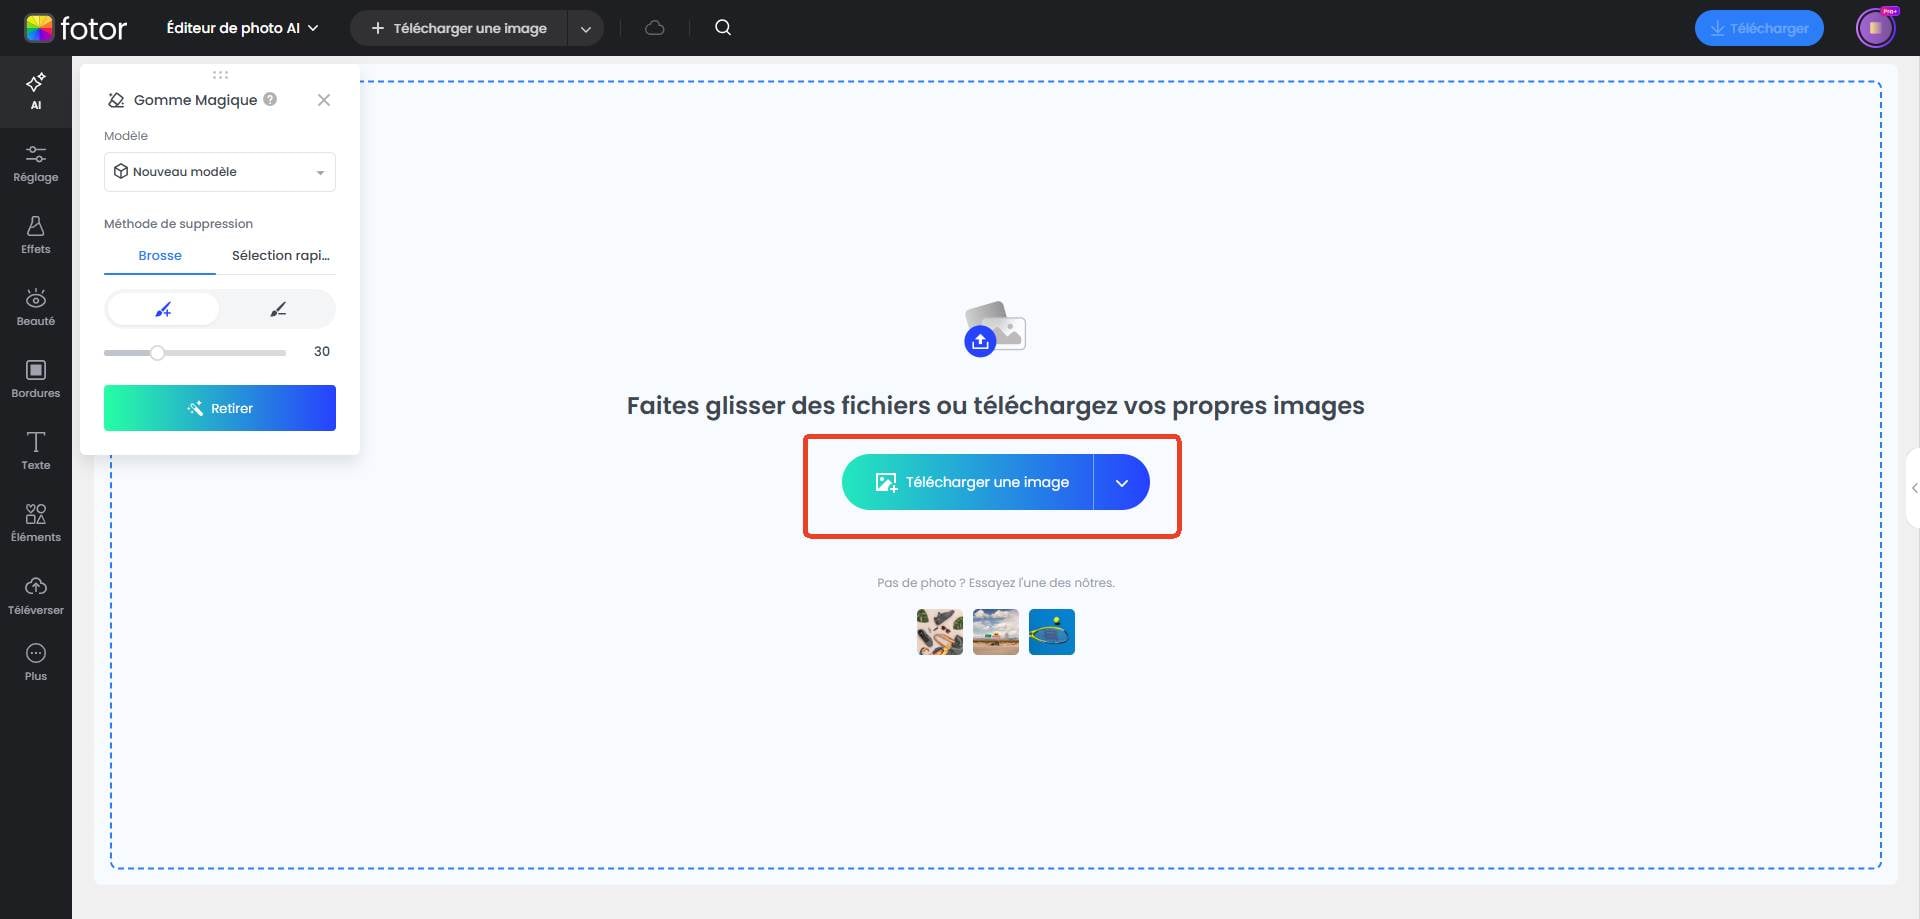Open the Bordures panel
1920x919 pixels.
[35, 378]
